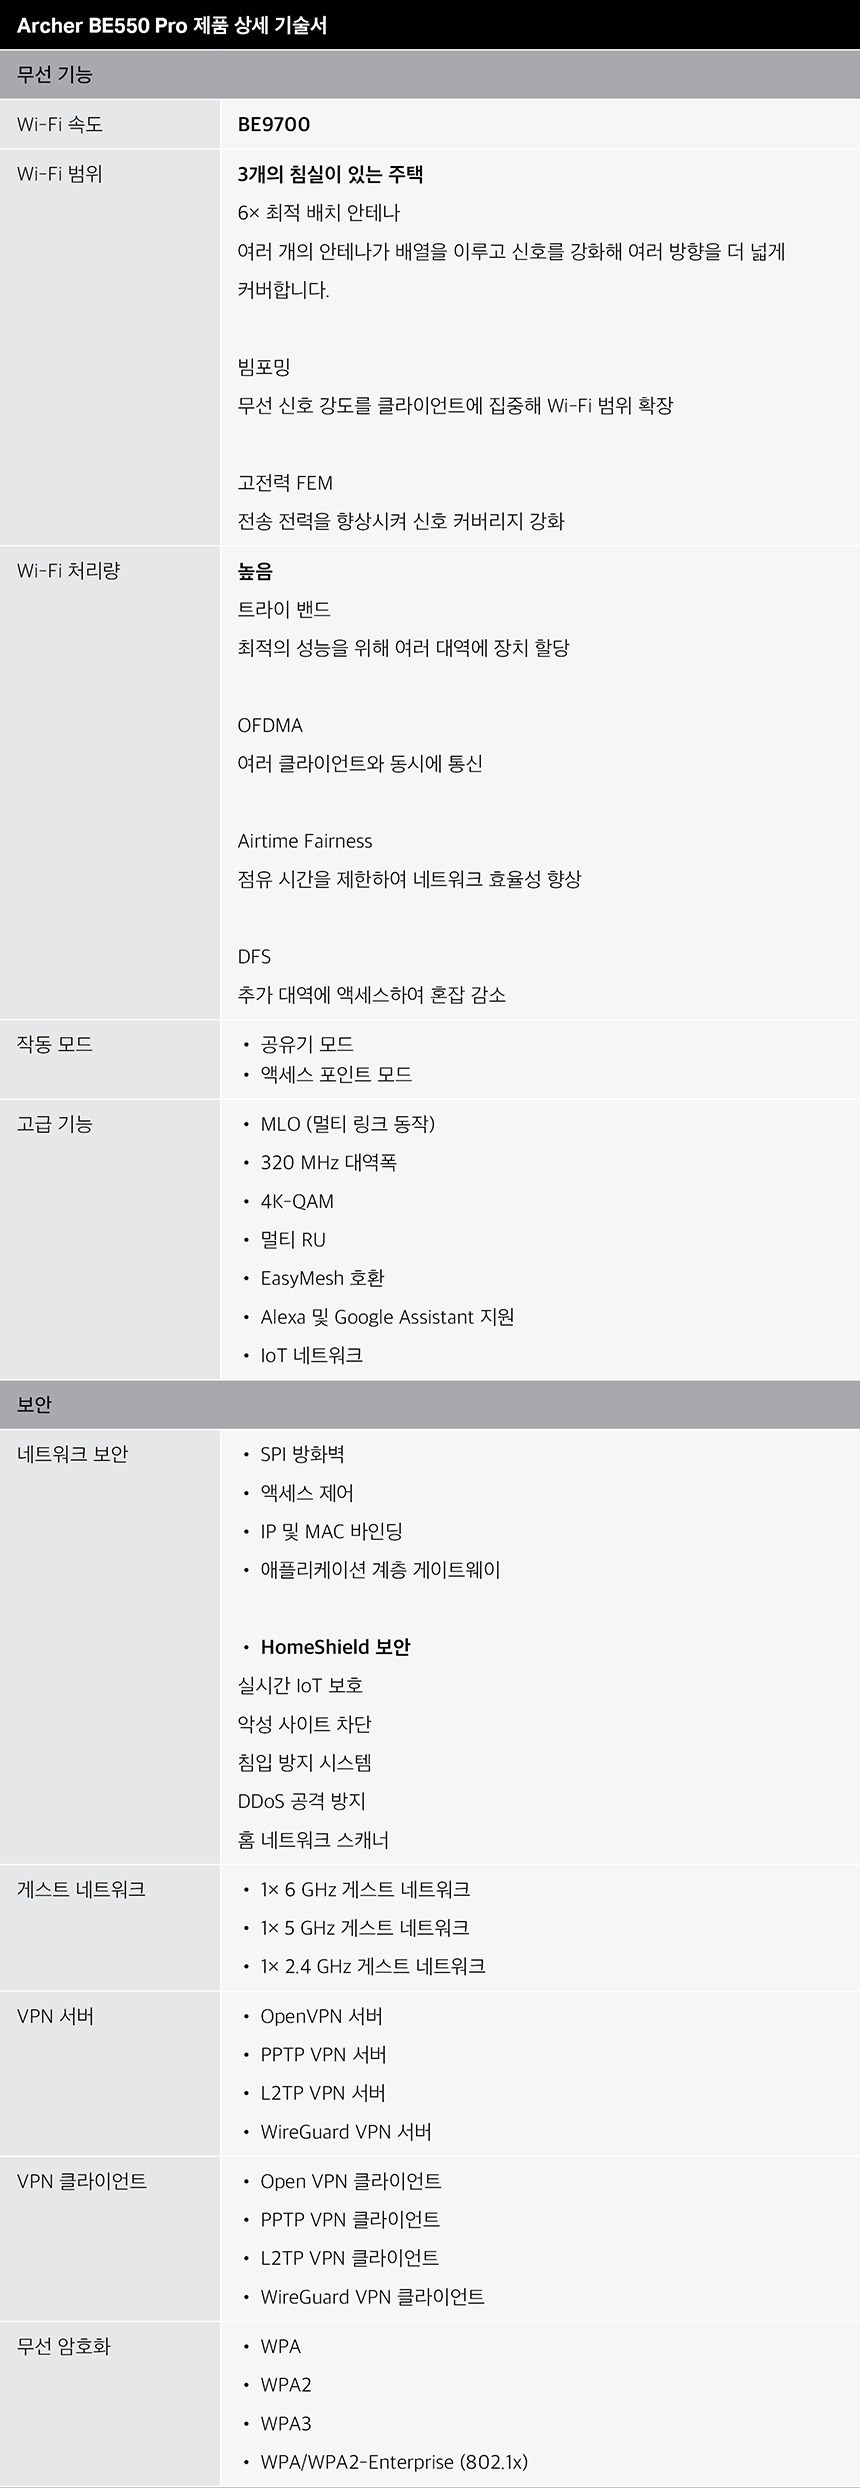The height and width of the screenshot is (2488, 860).
Task: Click the 고전력 FEM text
Action: pos(285,483)
